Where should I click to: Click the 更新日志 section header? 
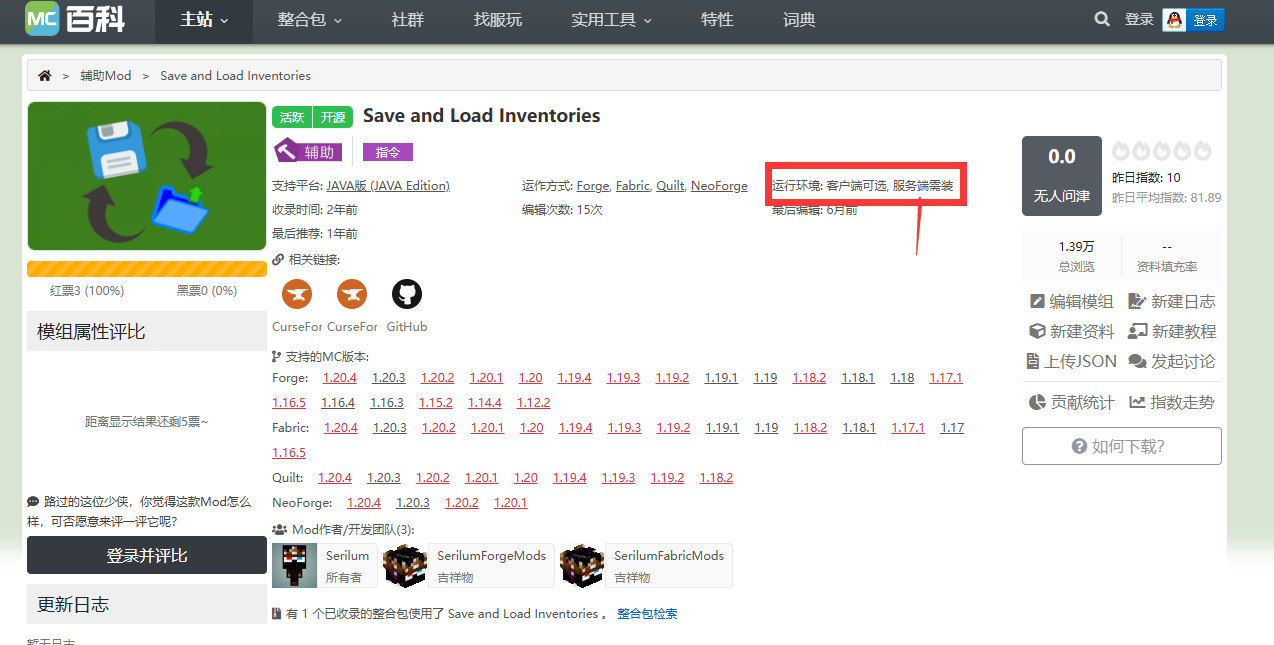pos(147,604)
